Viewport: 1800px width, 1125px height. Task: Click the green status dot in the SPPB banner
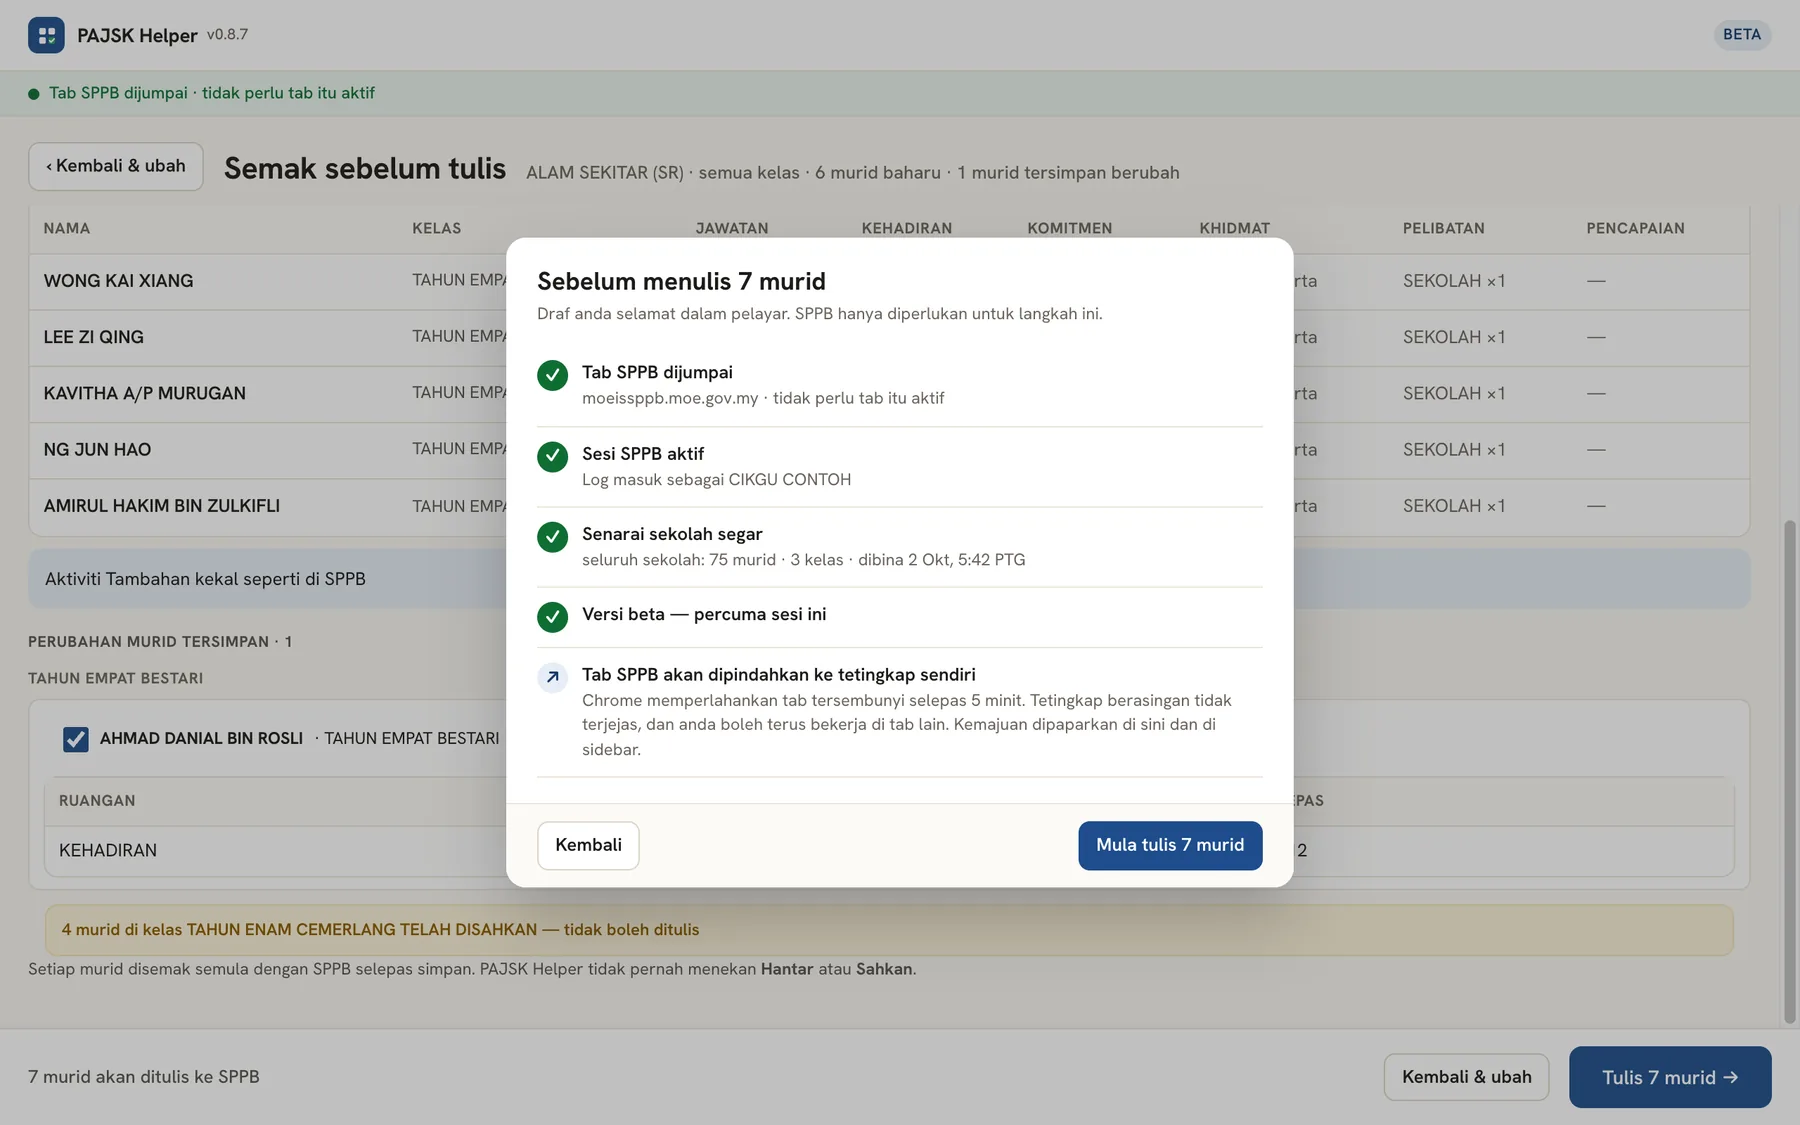pyautogui.click(x=34, y=94)
